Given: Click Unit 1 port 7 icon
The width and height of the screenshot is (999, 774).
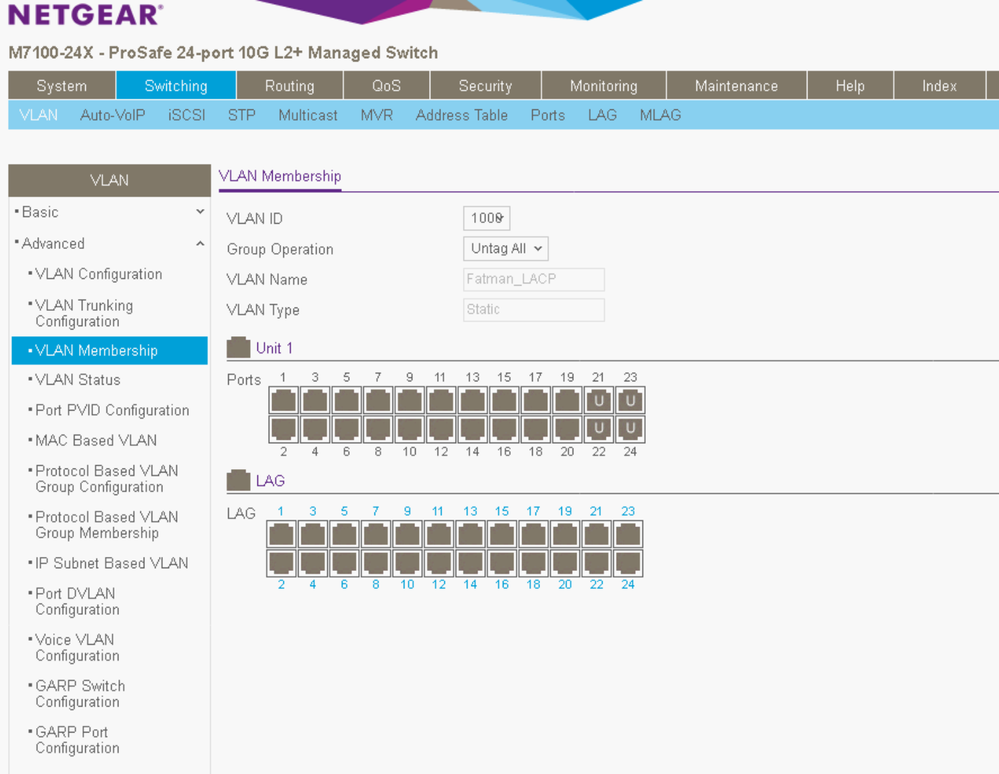Looking at the screenshot, I should click(x=378, y=401).
